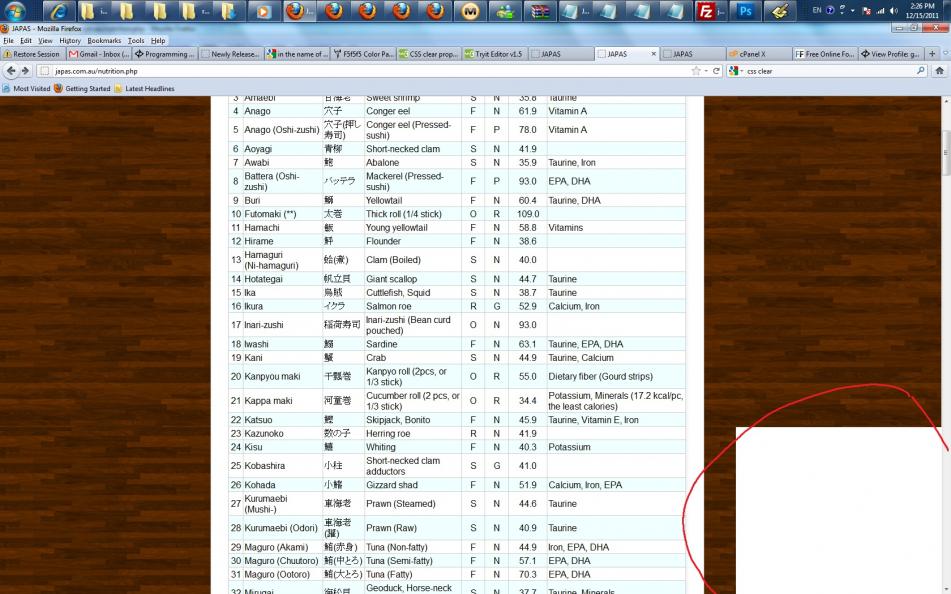This screenshot has height=594, width=951.
Task: Open the URL history dropdown arrow
Action: tap(706, 71)
